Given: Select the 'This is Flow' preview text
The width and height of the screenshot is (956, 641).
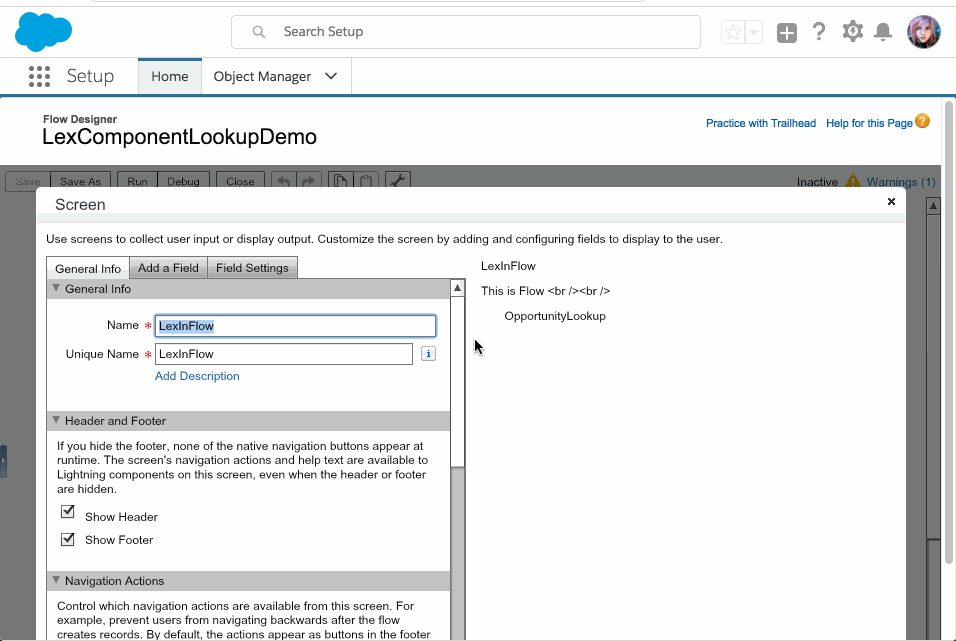Looking at the screenshot, I should tap(545, 291).
